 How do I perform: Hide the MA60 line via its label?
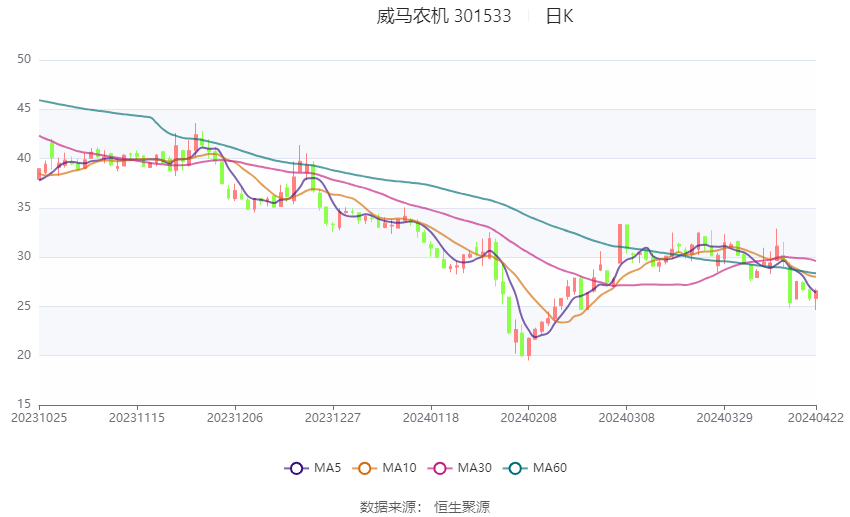550,468
